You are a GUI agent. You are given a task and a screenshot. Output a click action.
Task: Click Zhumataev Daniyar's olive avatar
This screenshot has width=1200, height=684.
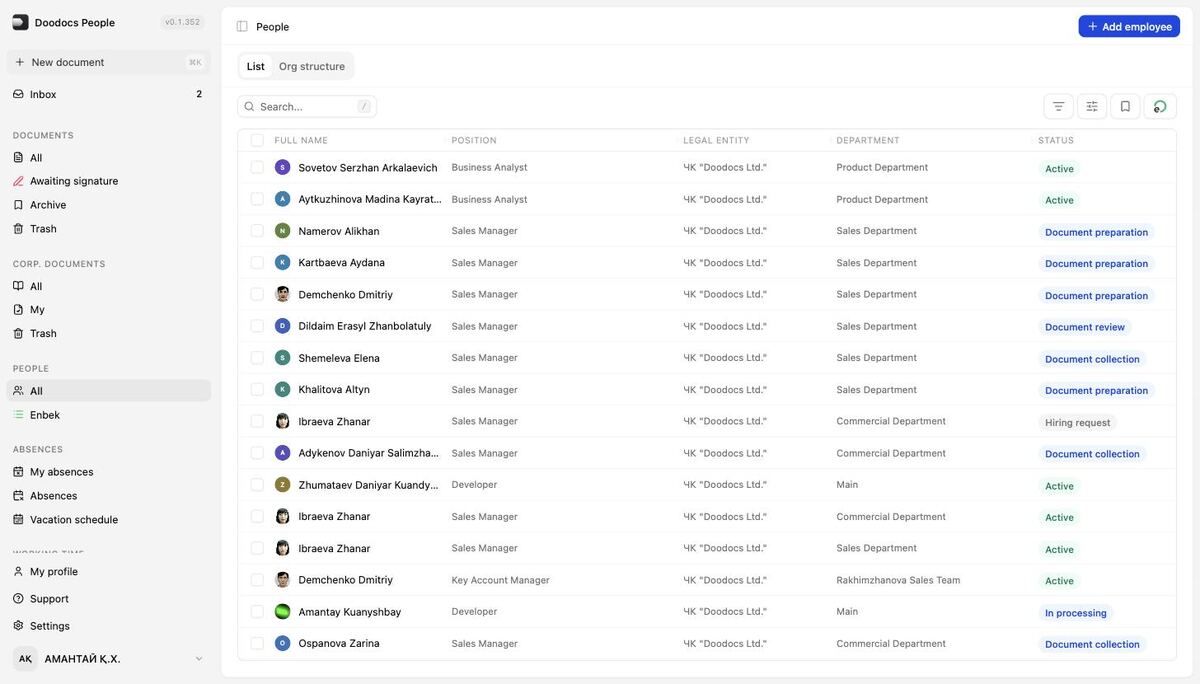283,485
